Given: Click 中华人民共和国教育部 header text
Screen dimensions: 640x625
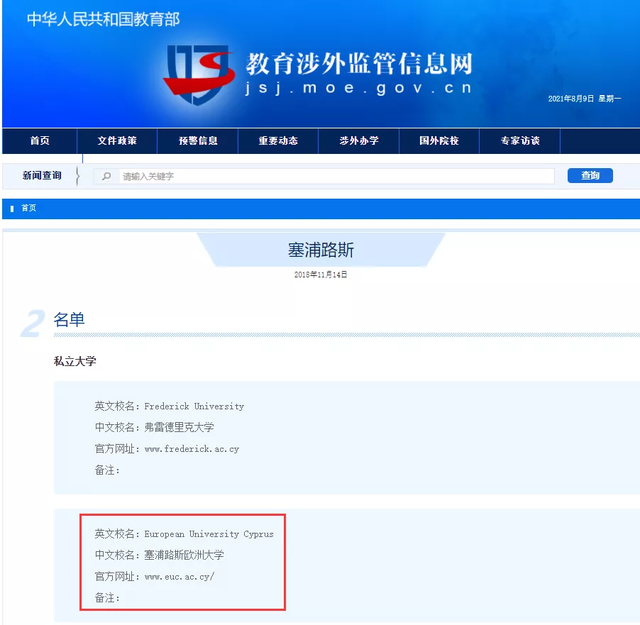Looking at the screenshot, I should [103, 19].
